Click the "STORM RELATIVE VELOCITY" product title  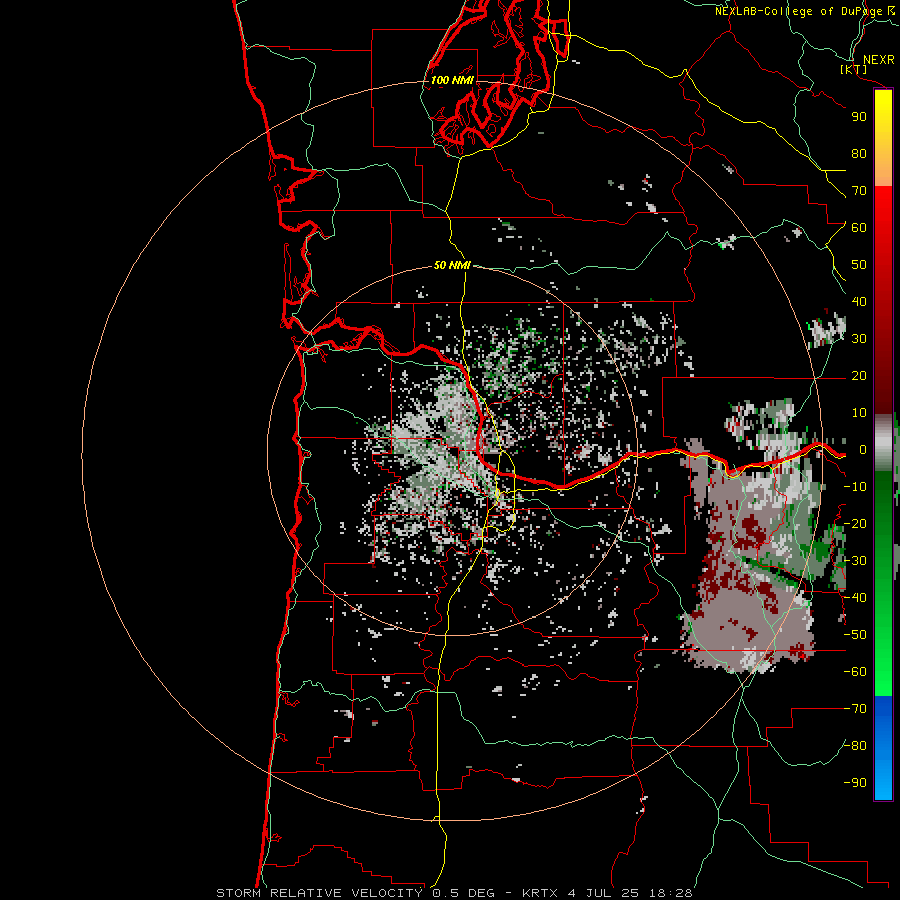[320, 893]
